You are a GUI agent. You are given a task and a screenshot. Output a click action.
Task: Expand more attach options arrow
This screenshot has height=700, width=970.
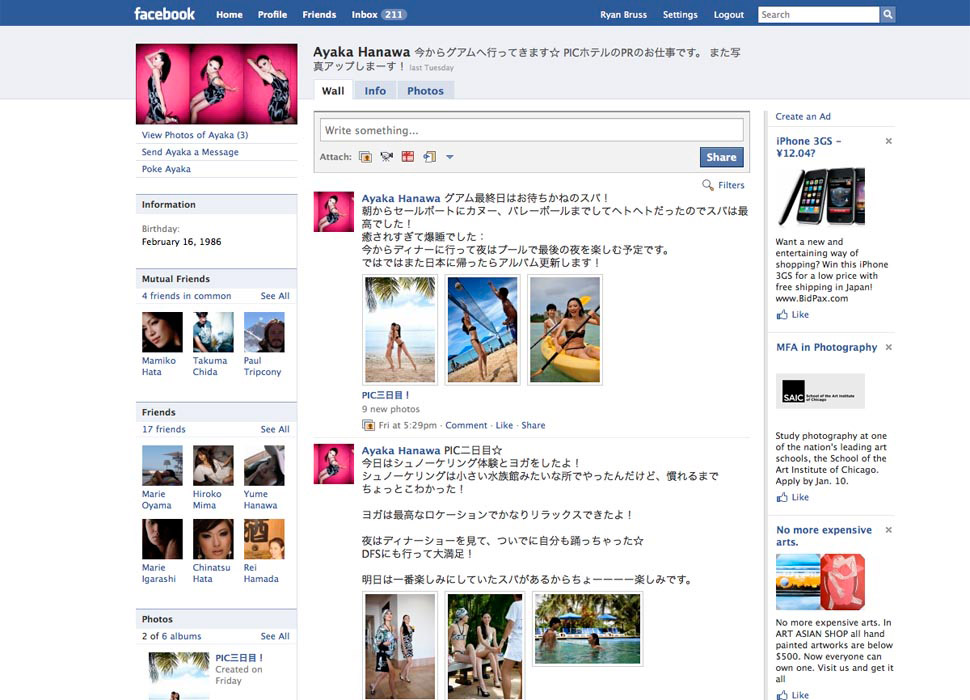(x=450, y=157)
